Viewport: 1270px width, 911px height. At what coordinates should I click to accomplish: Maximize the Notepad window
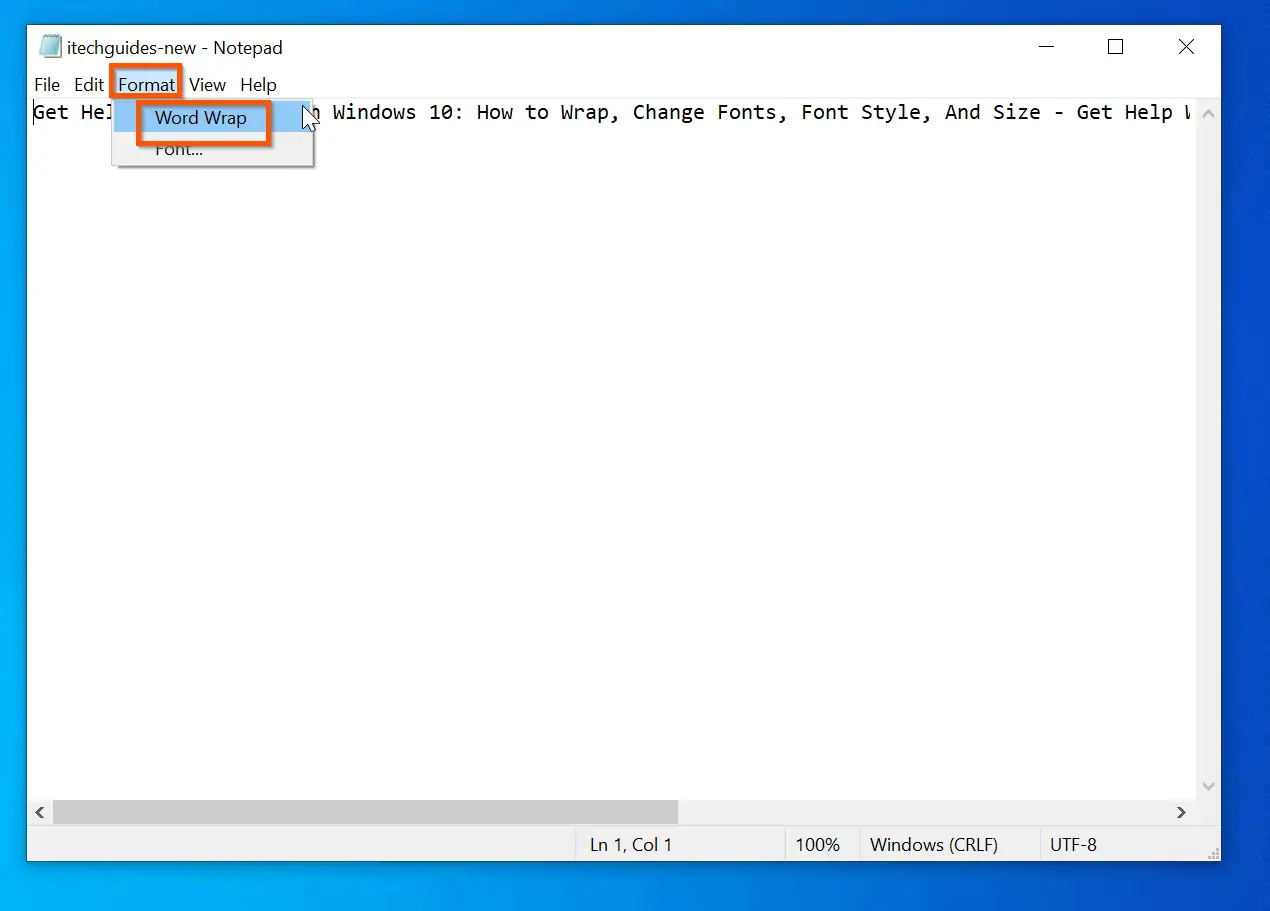(x=1116, y=47)
